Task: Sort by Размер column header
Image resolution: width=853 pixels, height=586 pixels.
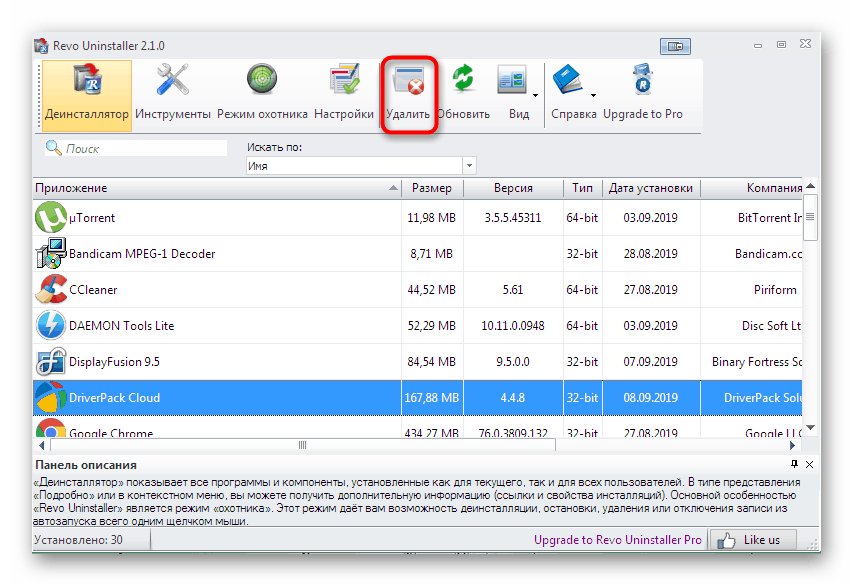Action: [432, 188]
